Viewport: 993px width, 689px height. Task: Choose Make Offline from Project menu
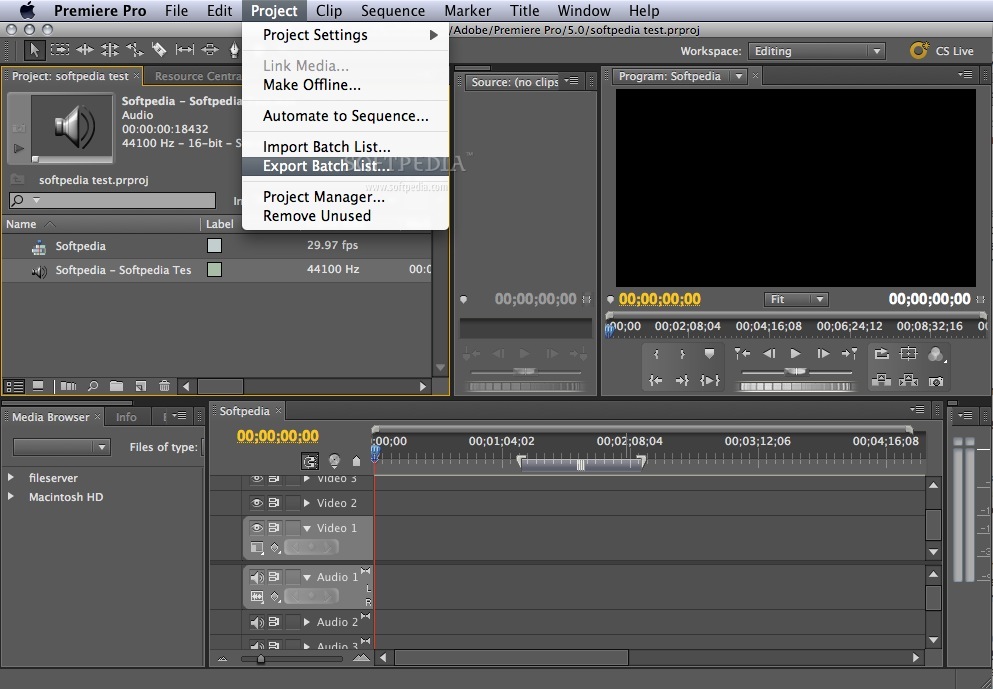pos(346,85)
